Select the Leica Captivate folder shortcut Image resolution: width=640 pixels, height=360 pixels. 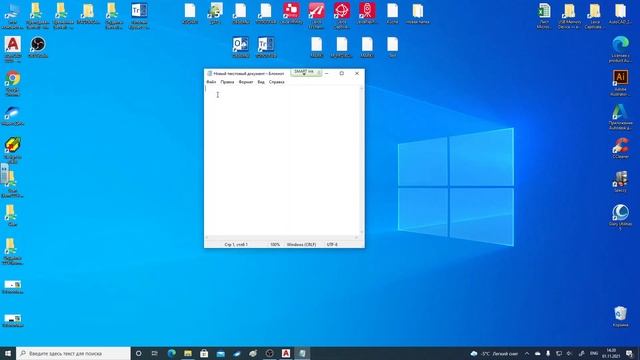tap(595, 16)
